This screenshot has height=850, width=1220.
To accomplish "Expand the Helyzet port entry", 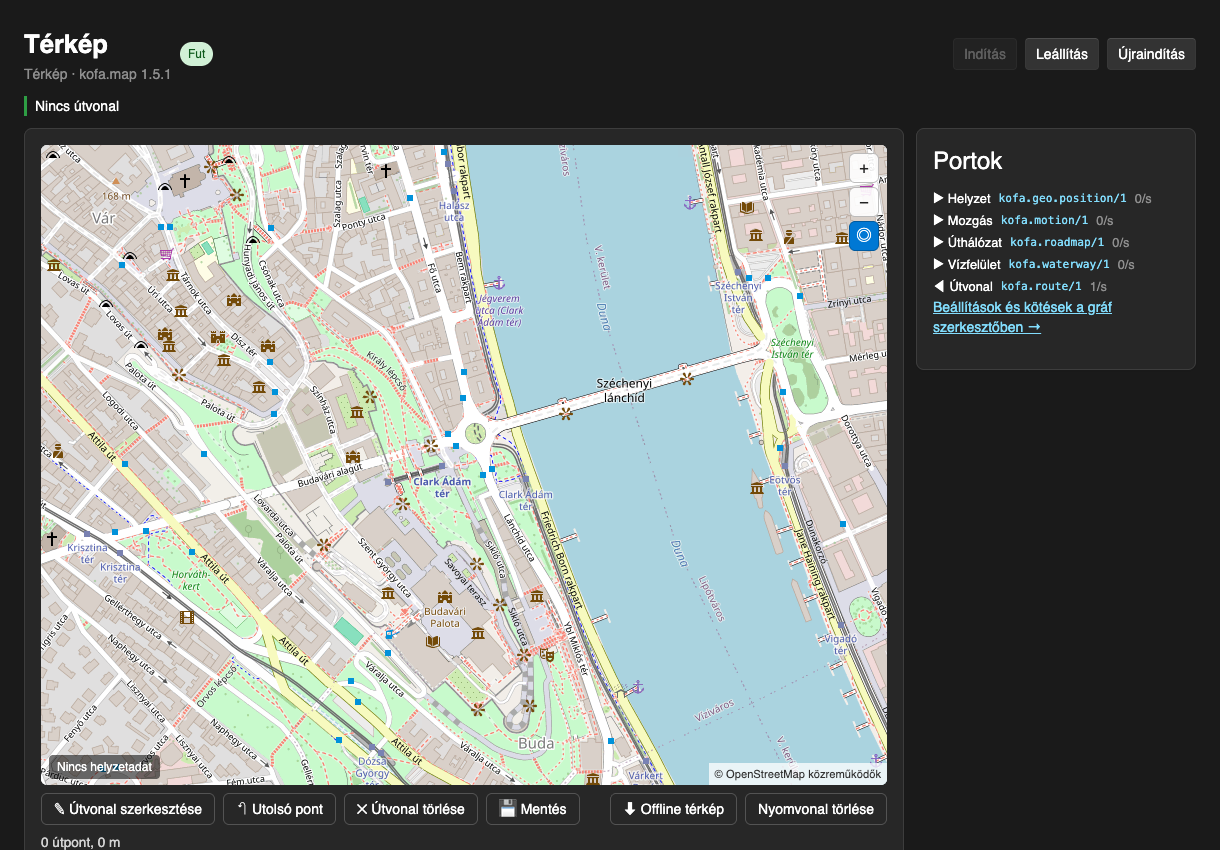I will point(1042,198).
